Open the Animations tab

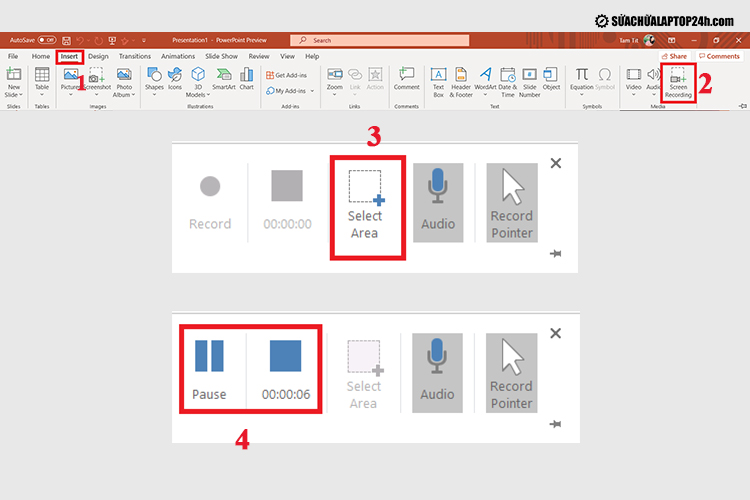(177, 56)
